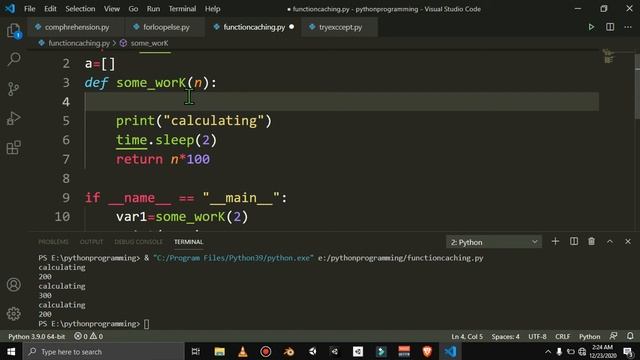Image resolution: width=640 pixels, height=360 pixels.
Task: Open the Manage gear icon
Action: 13,313
